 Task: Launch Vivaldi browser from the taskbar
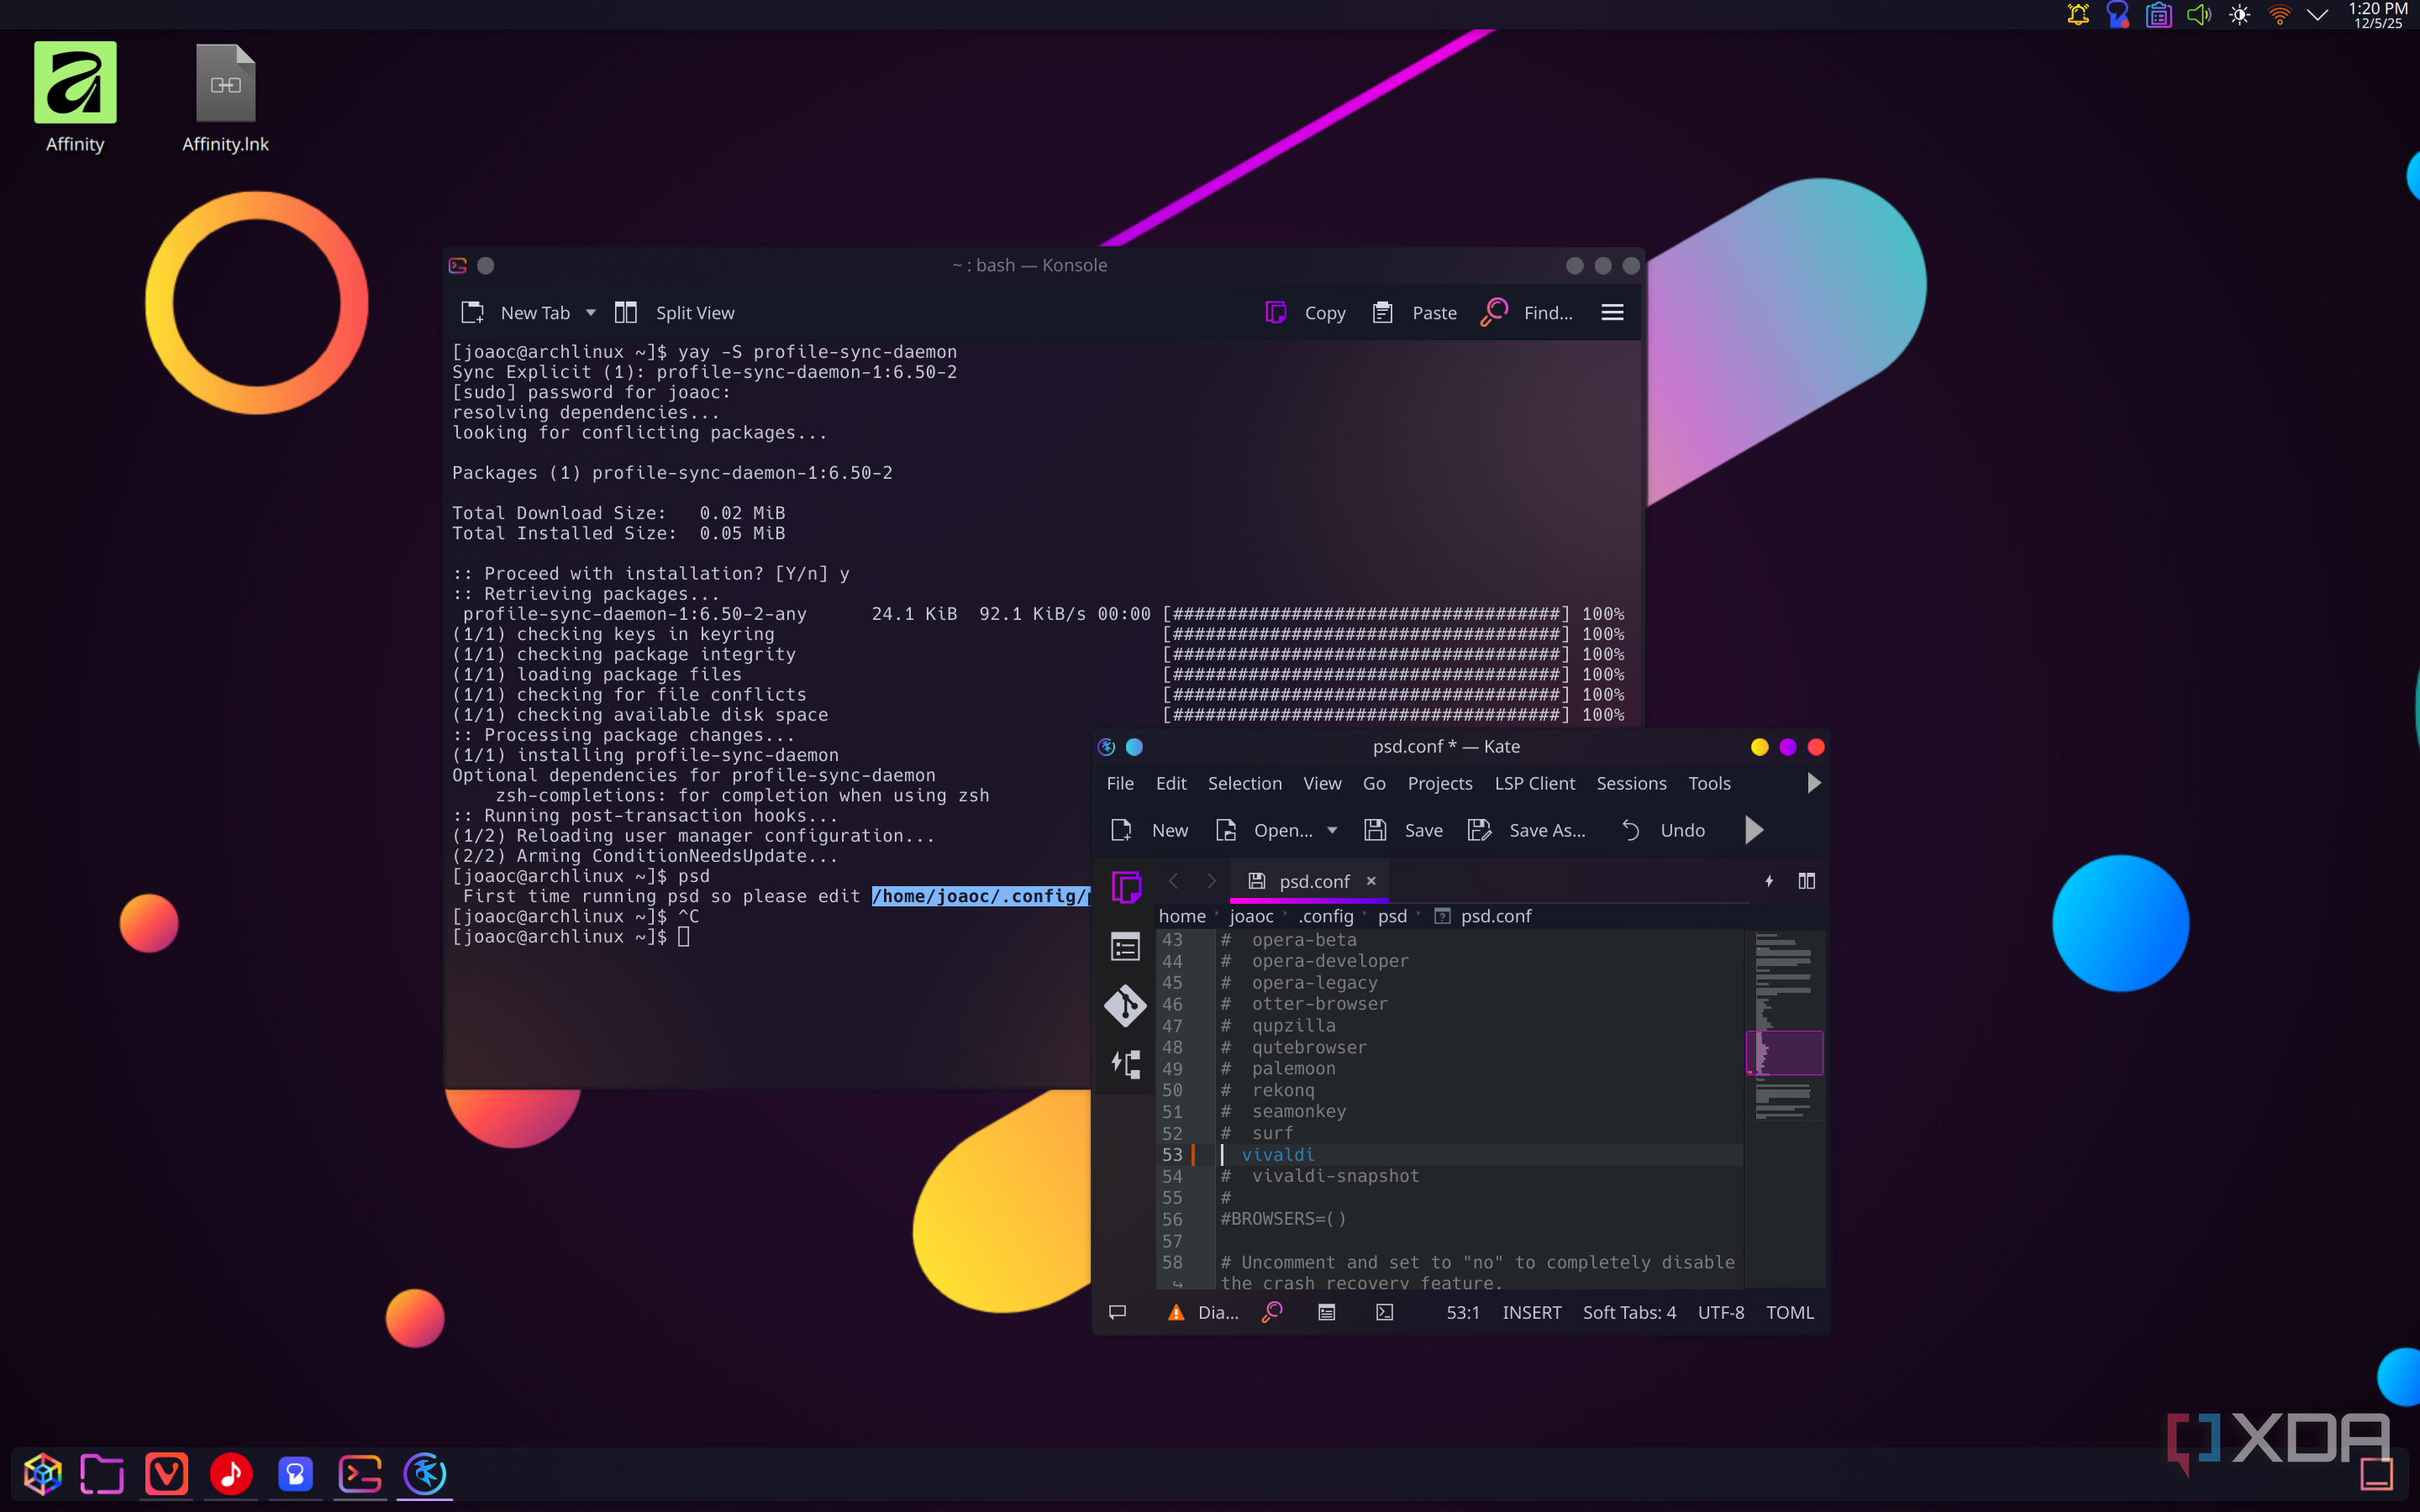pos(166,1473)
